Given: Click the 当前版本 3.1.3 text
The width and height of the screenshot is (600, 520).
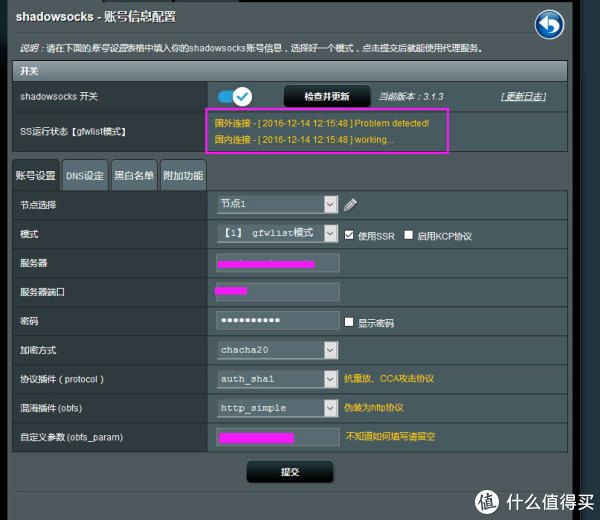Looking at the screenshot, I should click(x=411, y=96).
